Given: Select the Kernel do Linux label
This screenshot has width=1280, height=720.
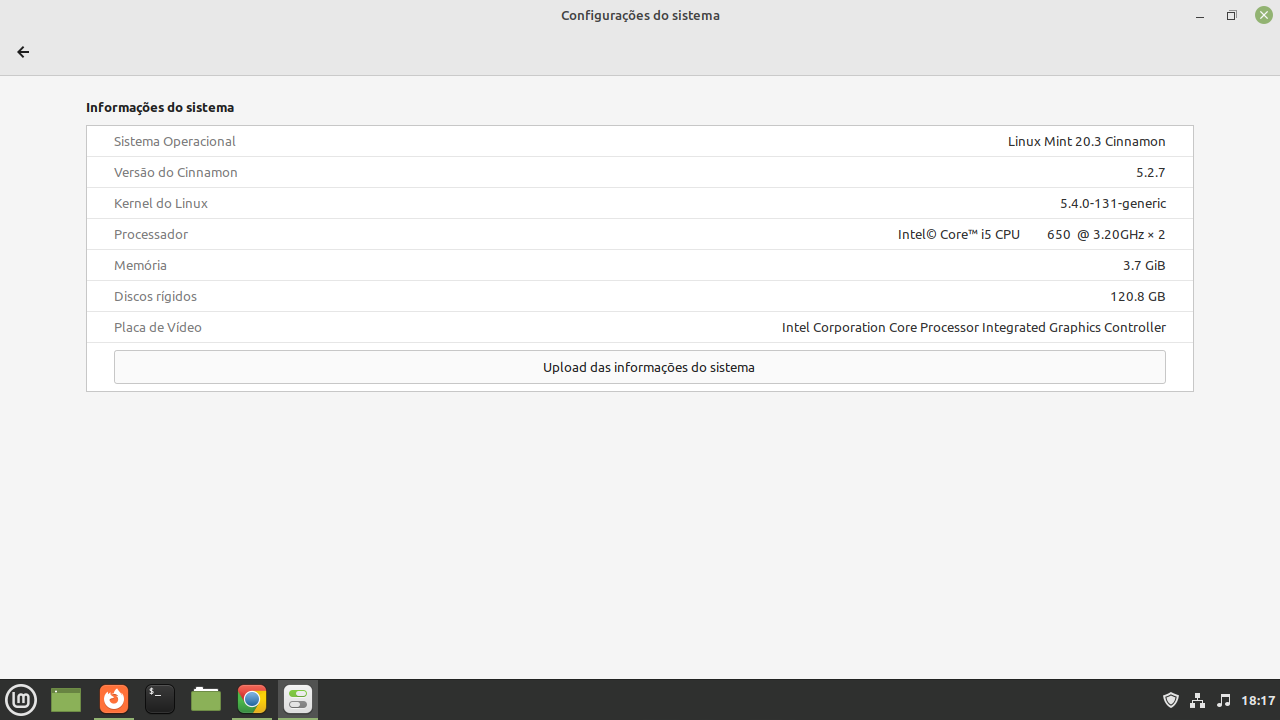Looking at the screenshot, I should [x=161, y=203].
